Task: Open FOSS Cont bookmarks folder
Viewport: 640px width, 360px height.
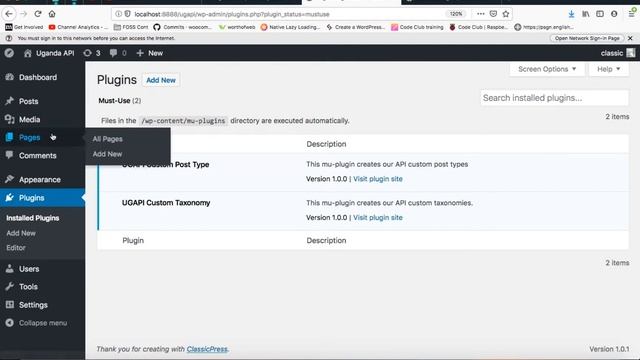Action: coord(131,27)
